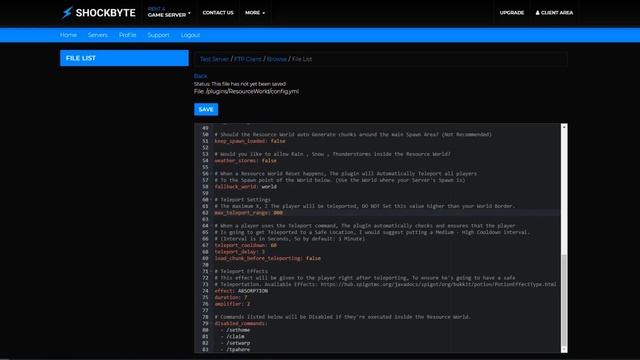Open Test Server breadcrumb
This screenshot has height=360, width=640.
coord(214,59)
